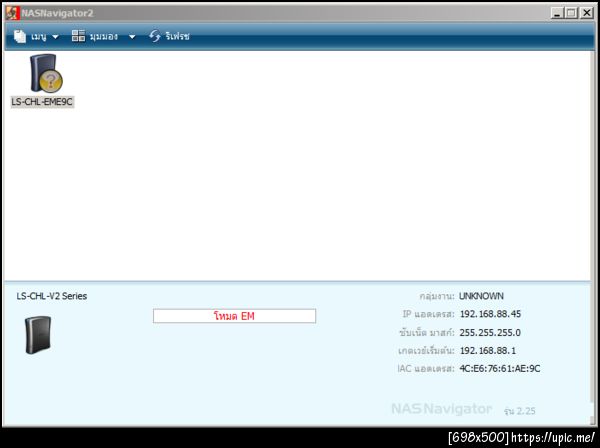The height and width of the screenshot is (448, 600).
Task: Expand the เมนู dropdown arrow
Action: click(x=55, y=37)
